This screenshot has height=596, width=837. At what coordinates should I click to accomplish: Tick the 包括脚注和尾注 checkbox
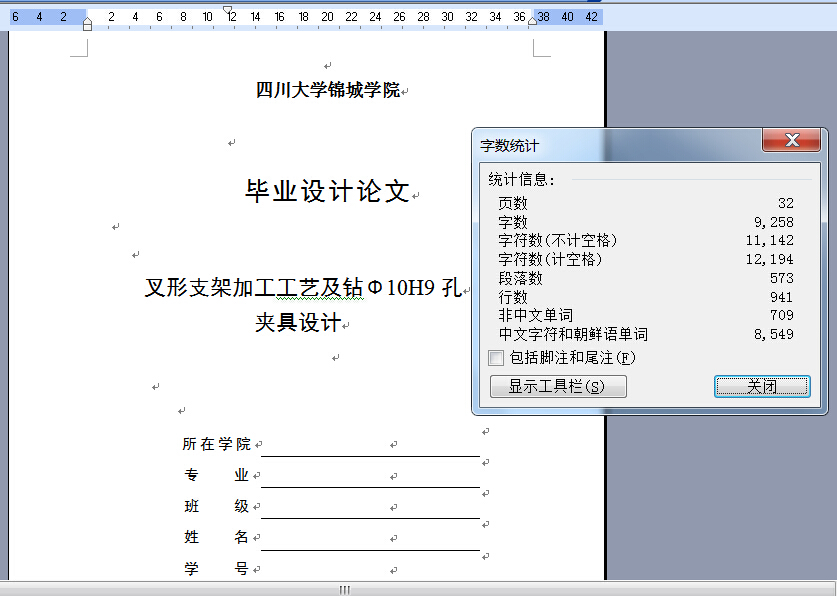(x=496, y=357)
